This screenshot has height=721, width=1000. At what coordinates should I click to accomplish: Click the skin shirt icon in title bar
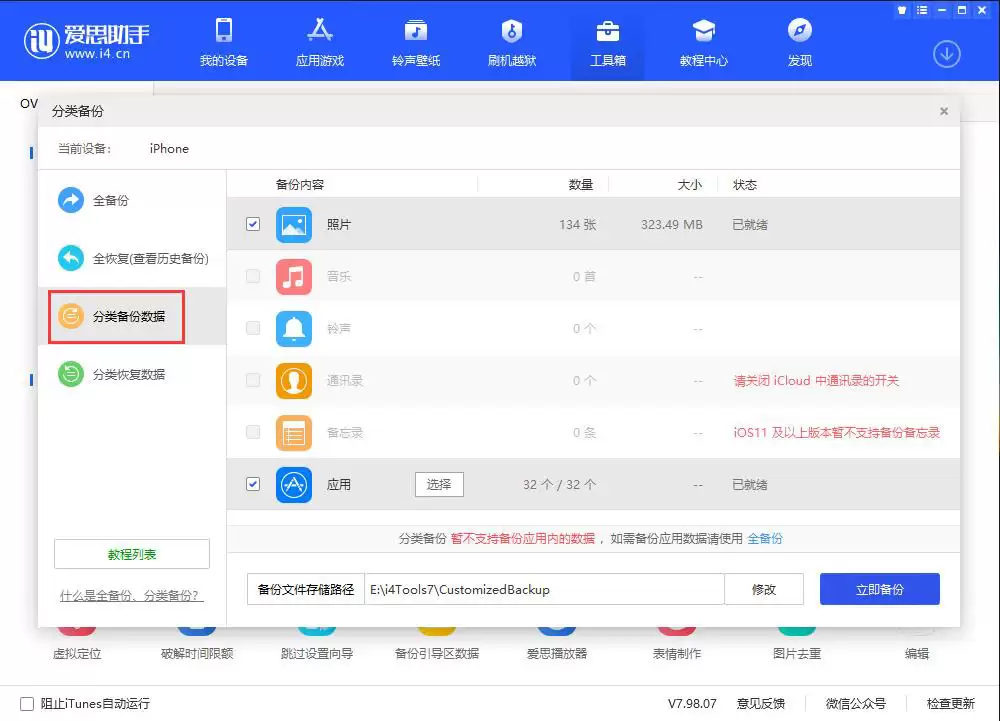[902, 10]
